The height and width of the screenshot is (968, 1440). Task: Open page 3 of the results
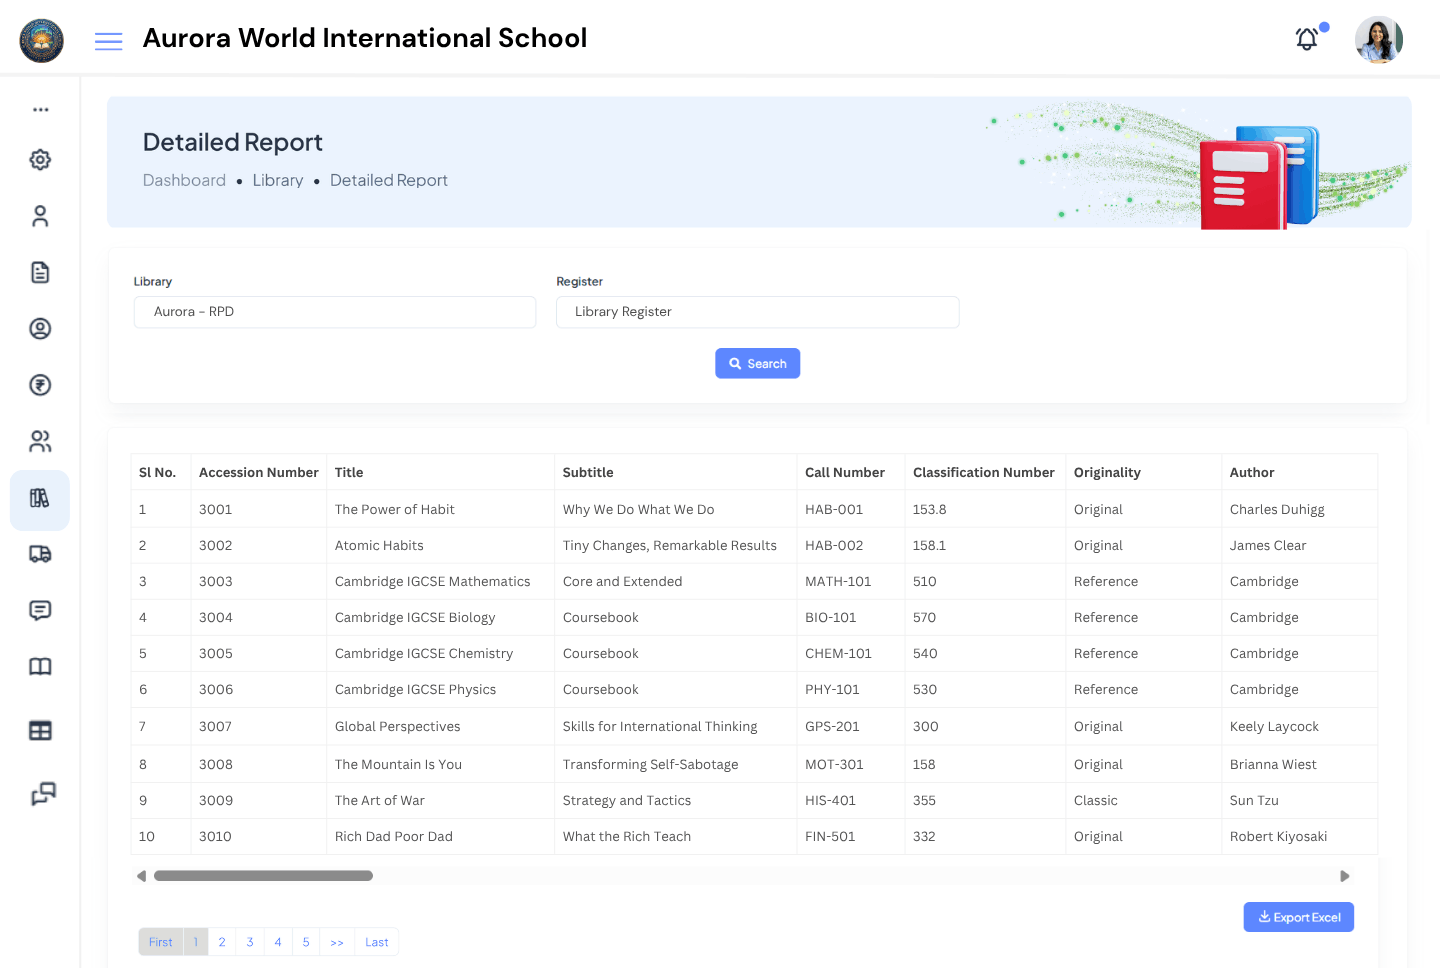pyautogui.click(x=249, y=941)
